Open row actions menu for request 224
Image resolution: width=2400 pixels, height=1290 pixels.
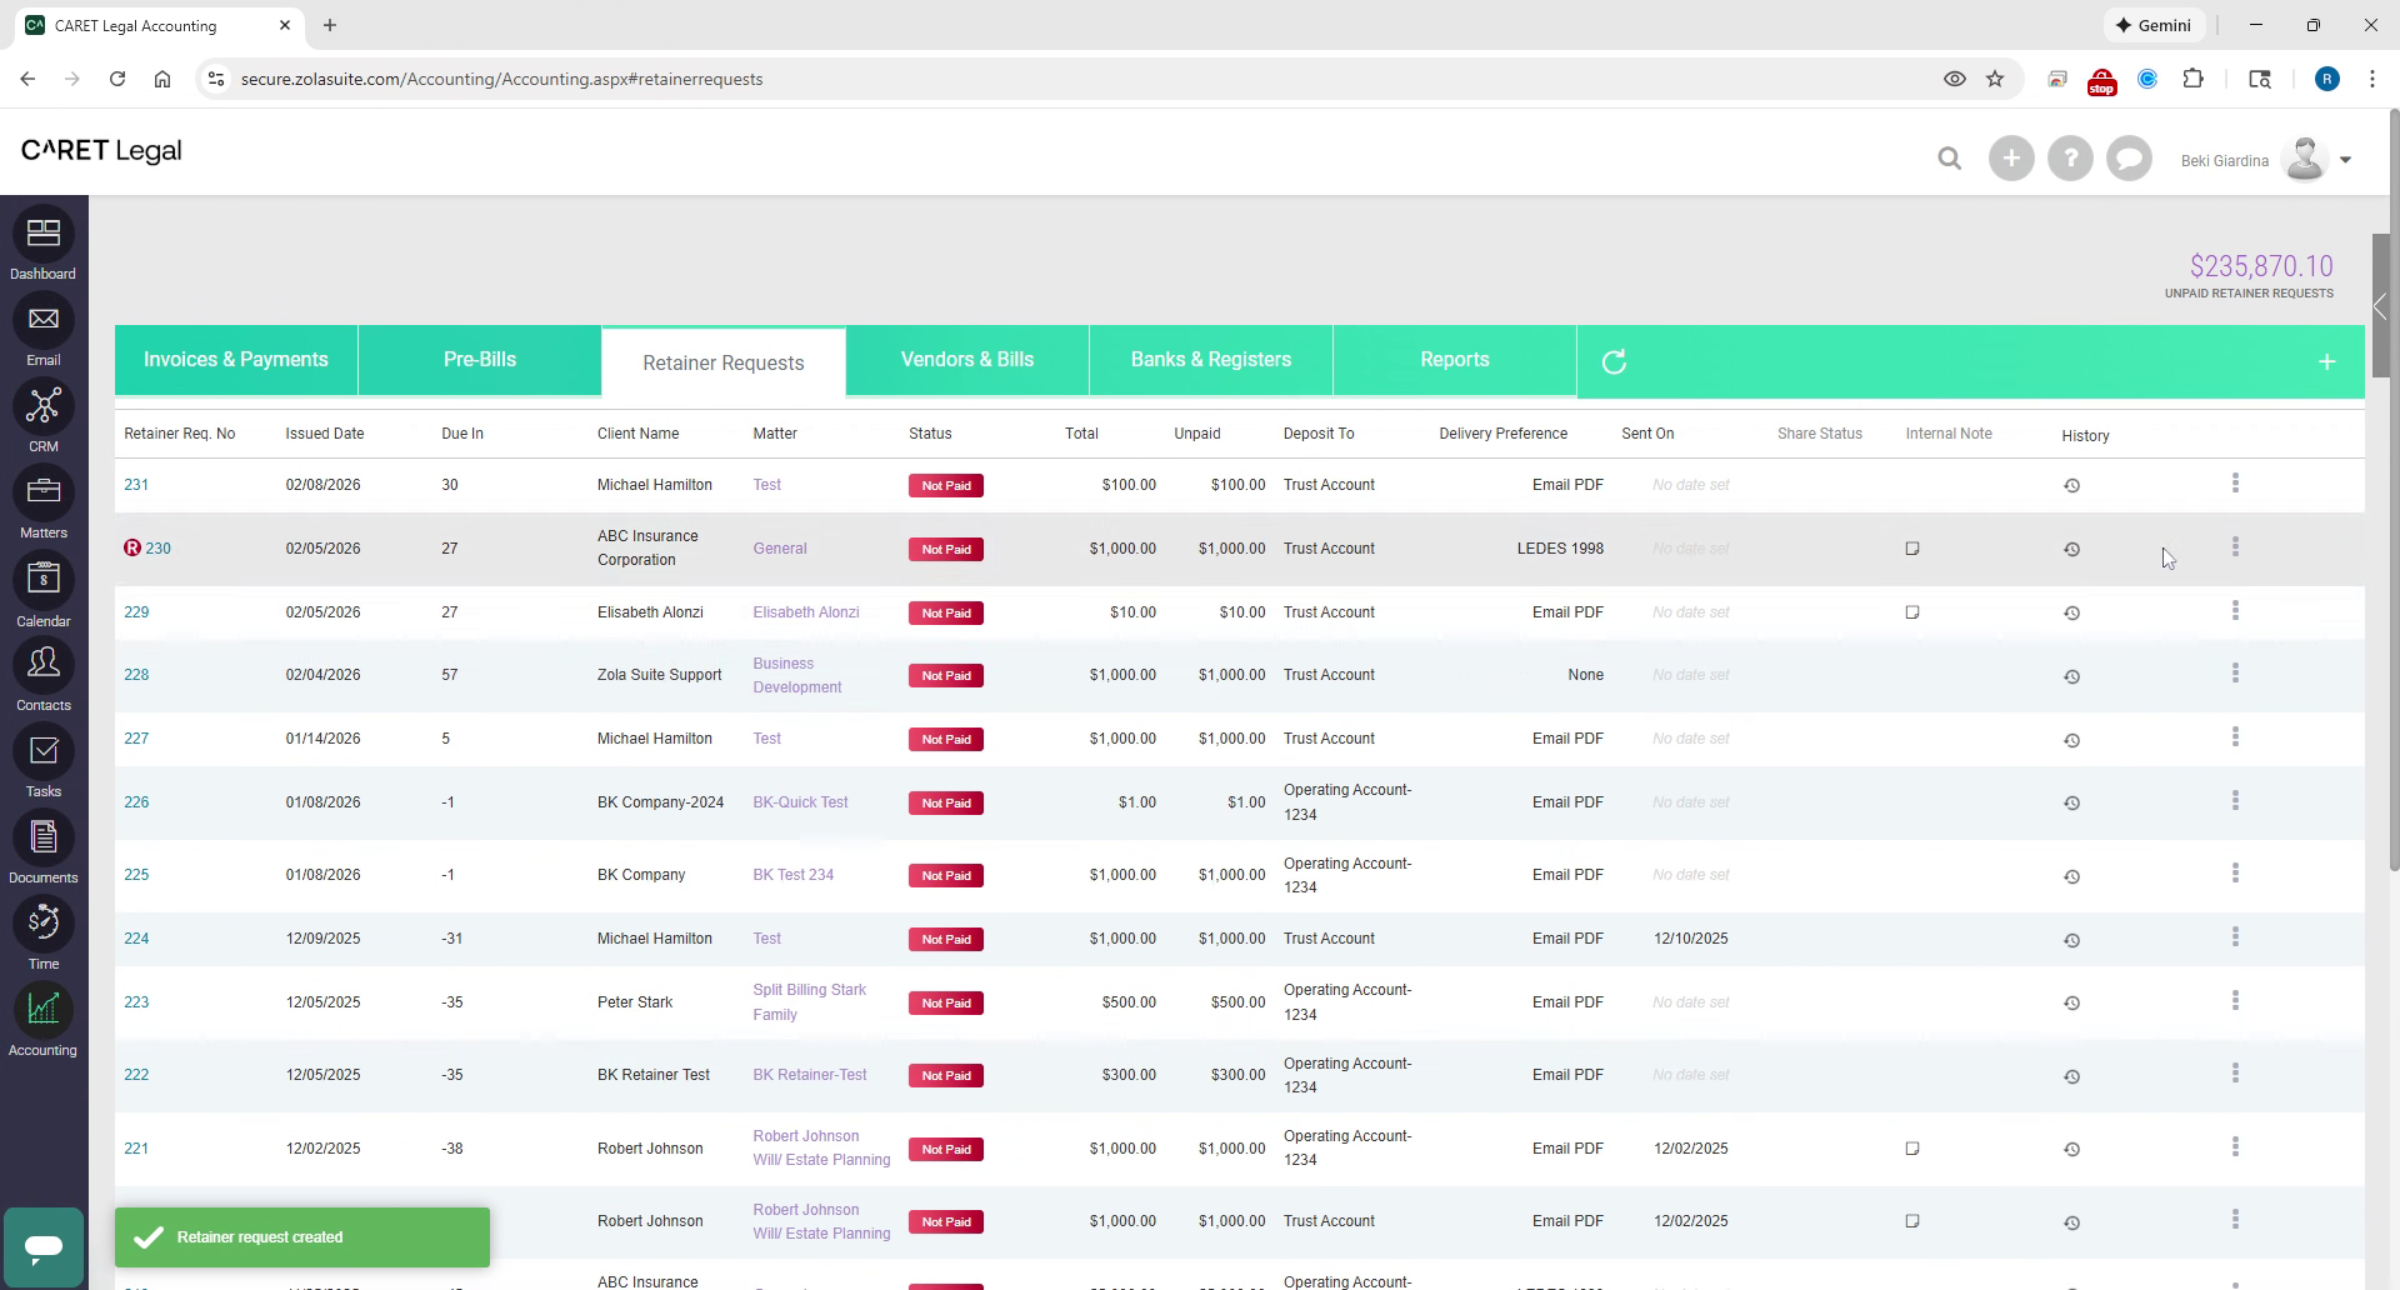[2235, 937]
